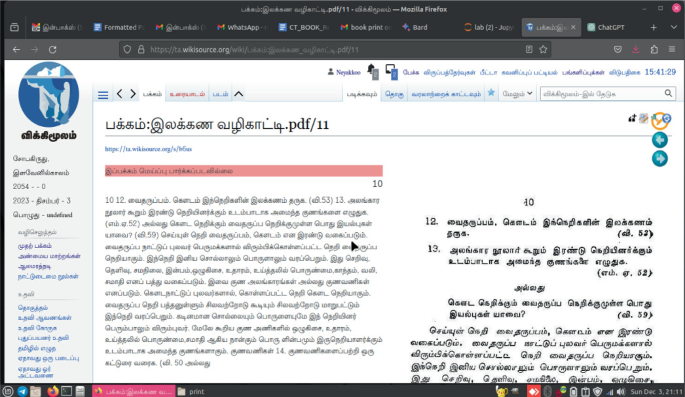This screenshot has height=397, width=685.
Task: Bookmark this page with the star
Action: pos(543,49)
